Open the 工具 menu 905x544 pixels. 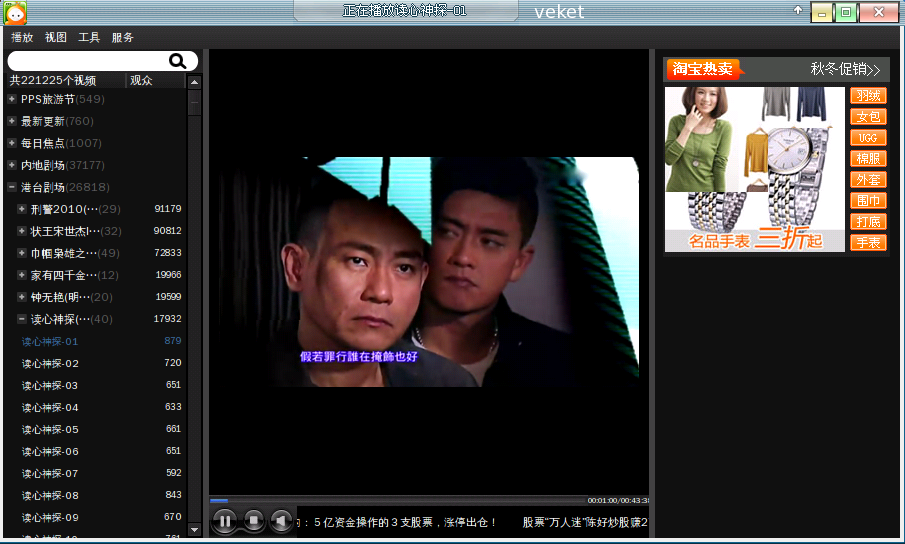tap(89, 37)
